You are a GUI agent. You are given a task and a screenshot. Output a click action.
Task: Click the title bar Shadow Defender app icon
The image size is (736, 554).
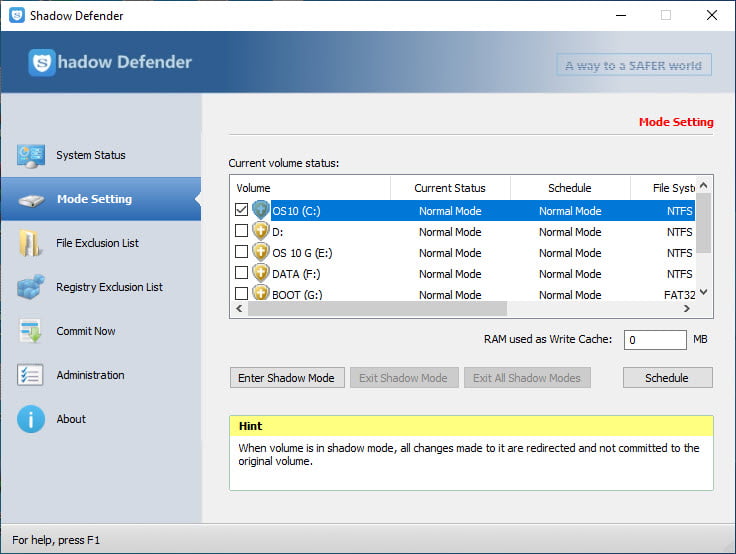(17, 15)
